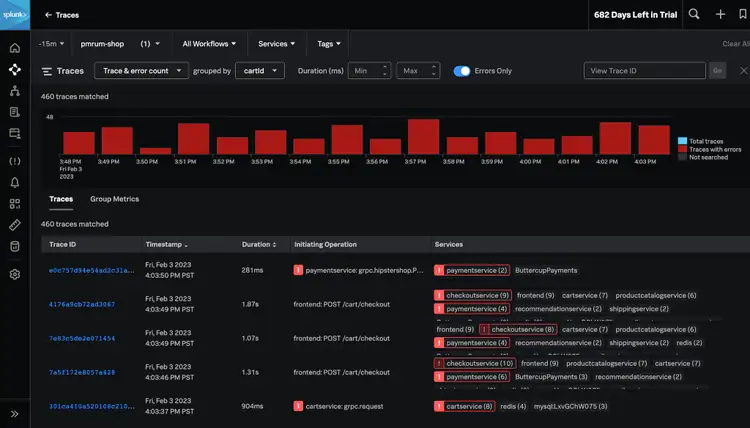Click the plus create icon

point(720,15)
